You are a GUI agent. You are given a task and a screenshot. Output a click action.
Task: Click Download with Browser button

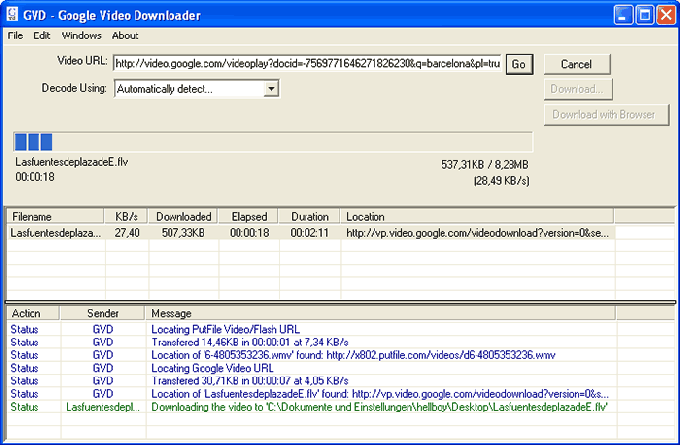click(x=606, y=115)
